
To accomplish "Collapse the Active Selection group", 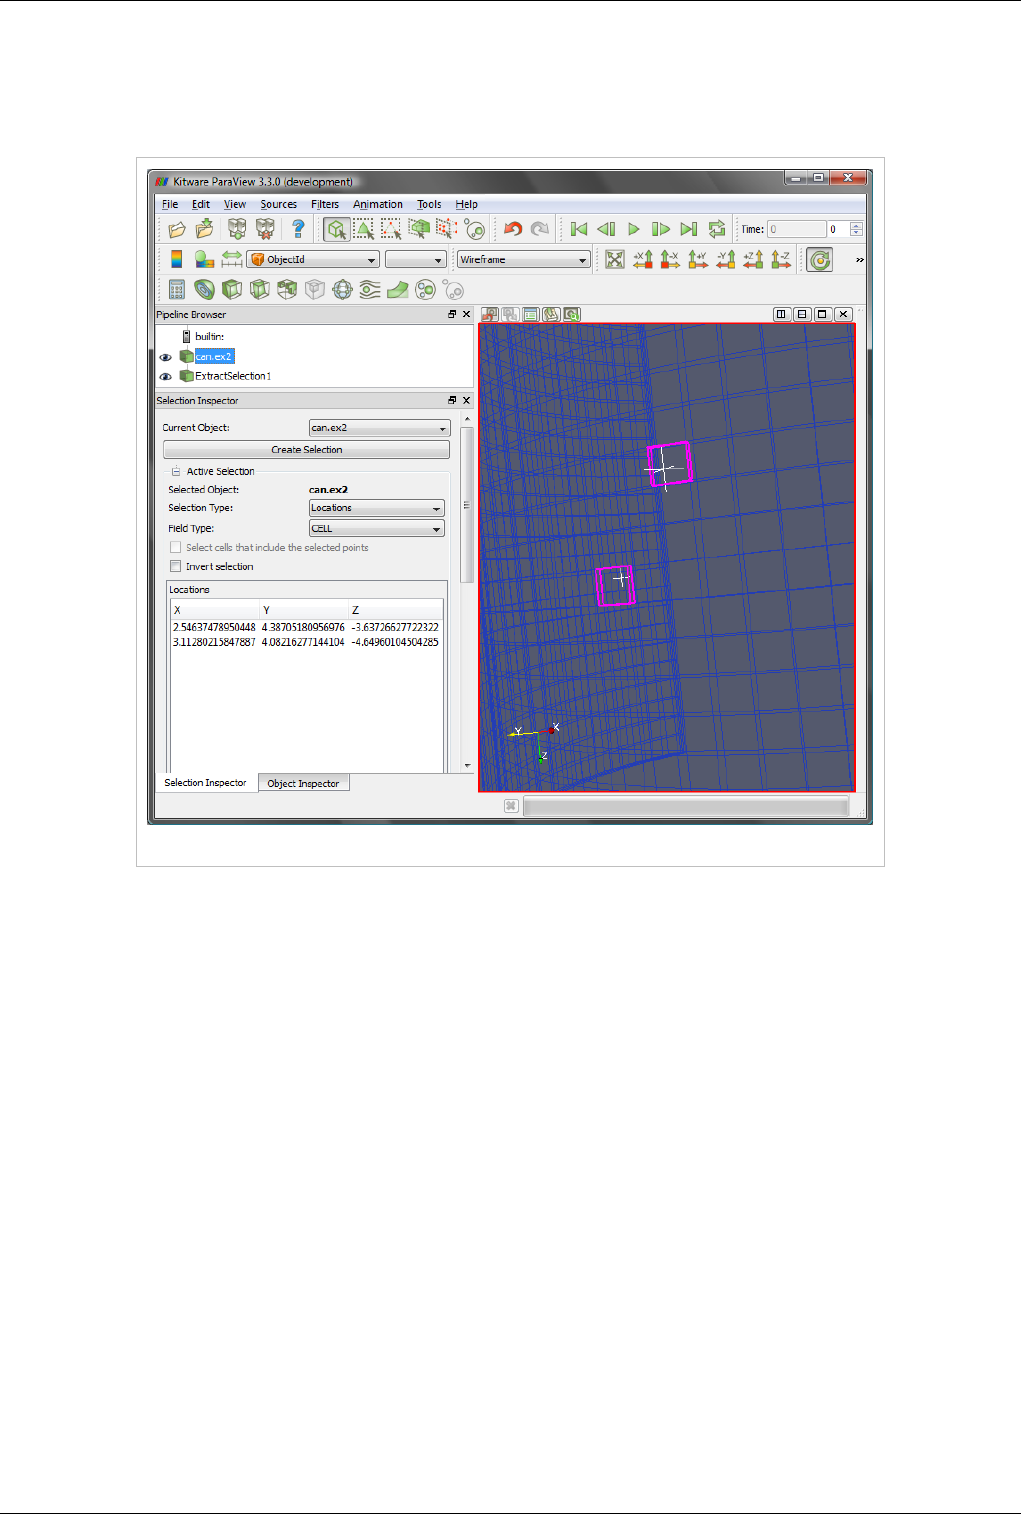I will tap(176, 471).
